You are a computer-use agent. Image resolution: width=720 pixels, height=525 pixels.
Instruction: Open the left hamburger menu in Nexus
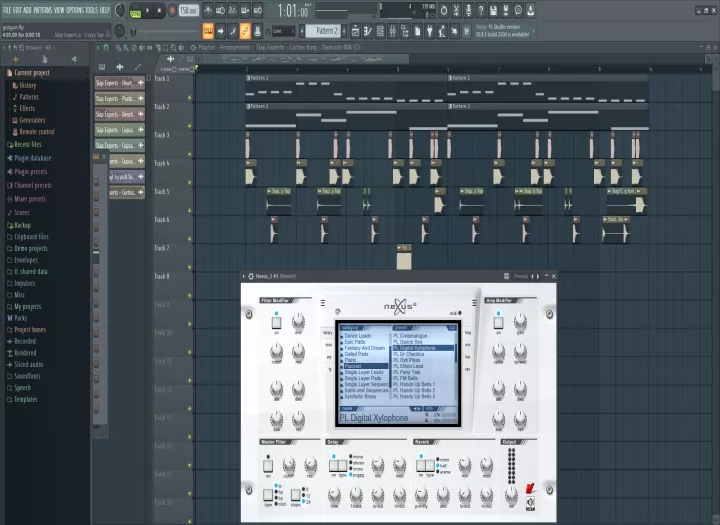pyautogui.click(x=323, y=303)
